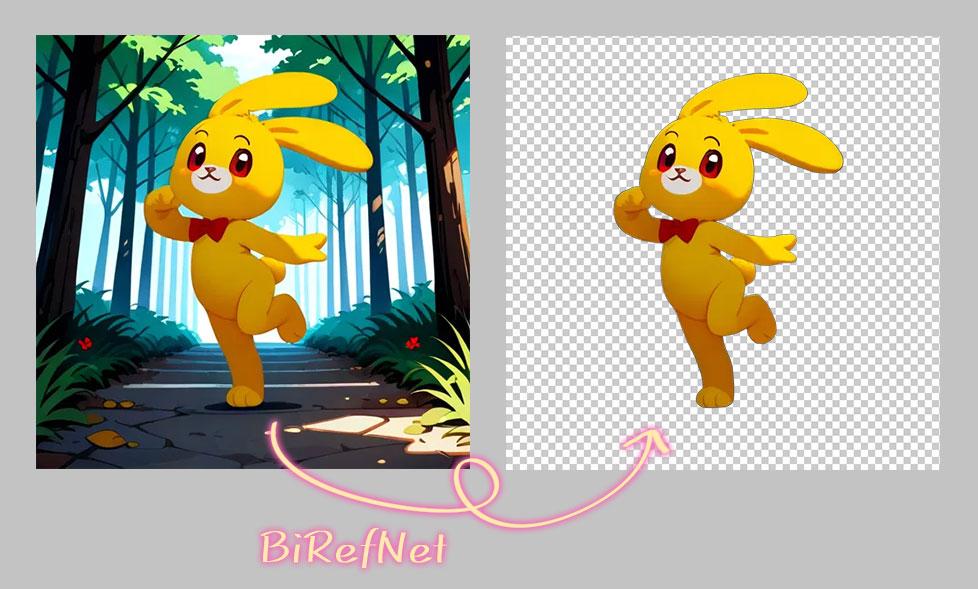Click the red flower at the left of the forest
Viewport: 978px width, 589px height.
point(84,343)
